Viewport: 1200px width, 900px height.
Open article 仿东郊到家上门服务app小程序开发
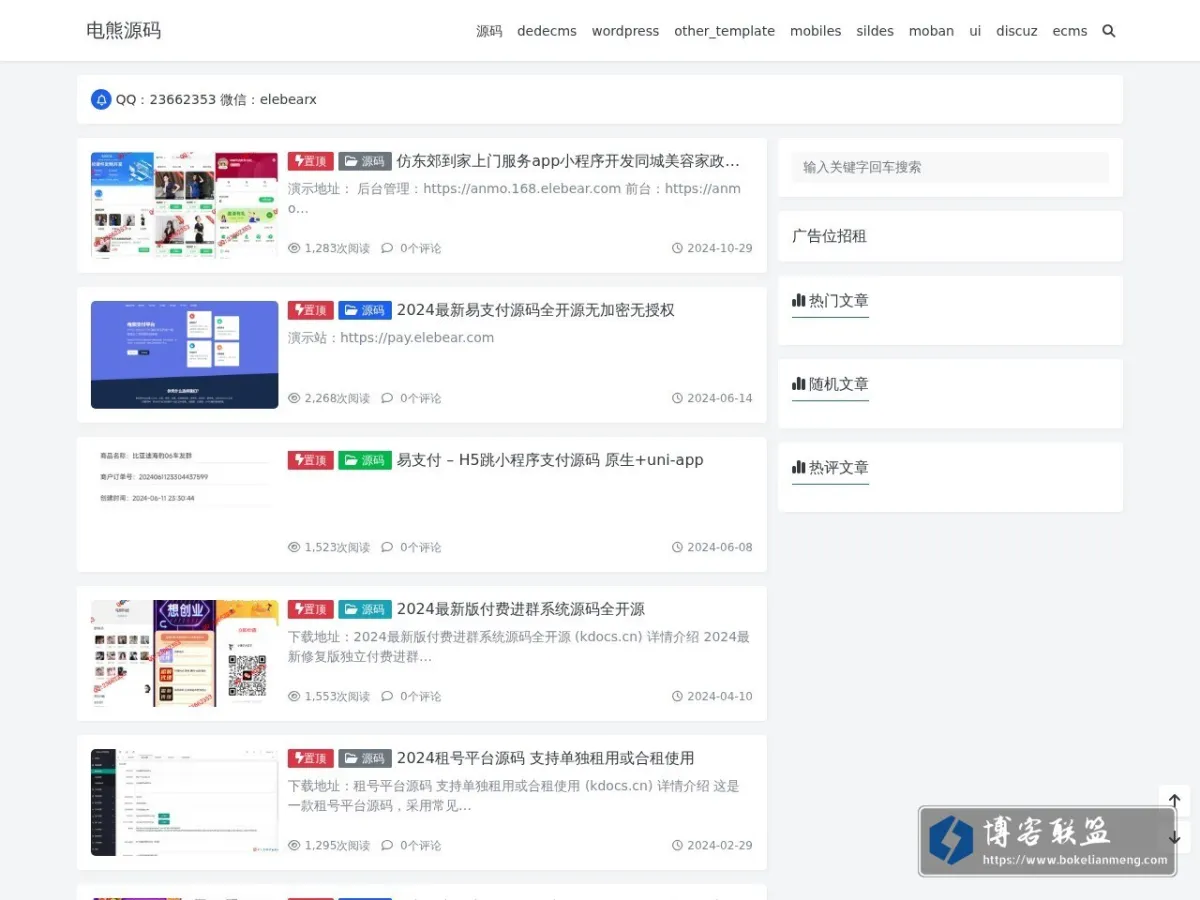[568, 161]
